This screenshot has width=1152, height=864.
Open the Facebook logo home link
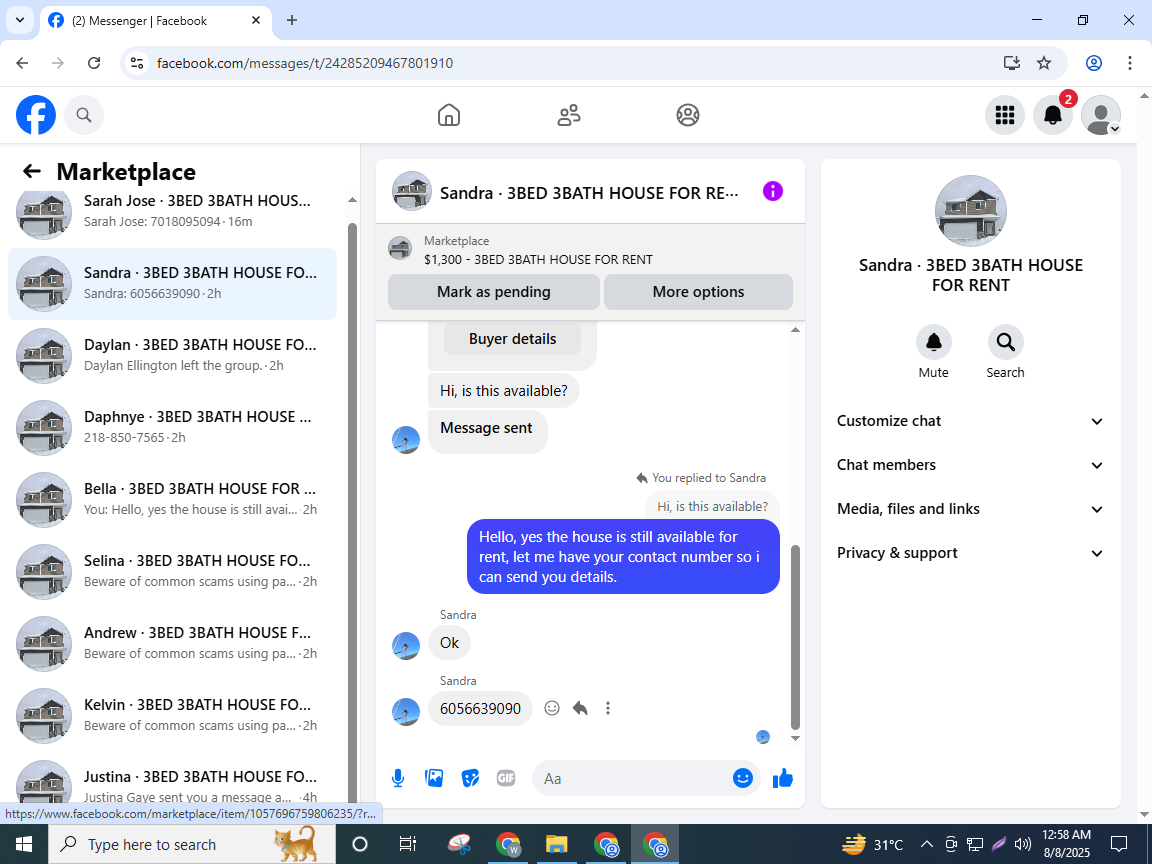pos(36,115)
